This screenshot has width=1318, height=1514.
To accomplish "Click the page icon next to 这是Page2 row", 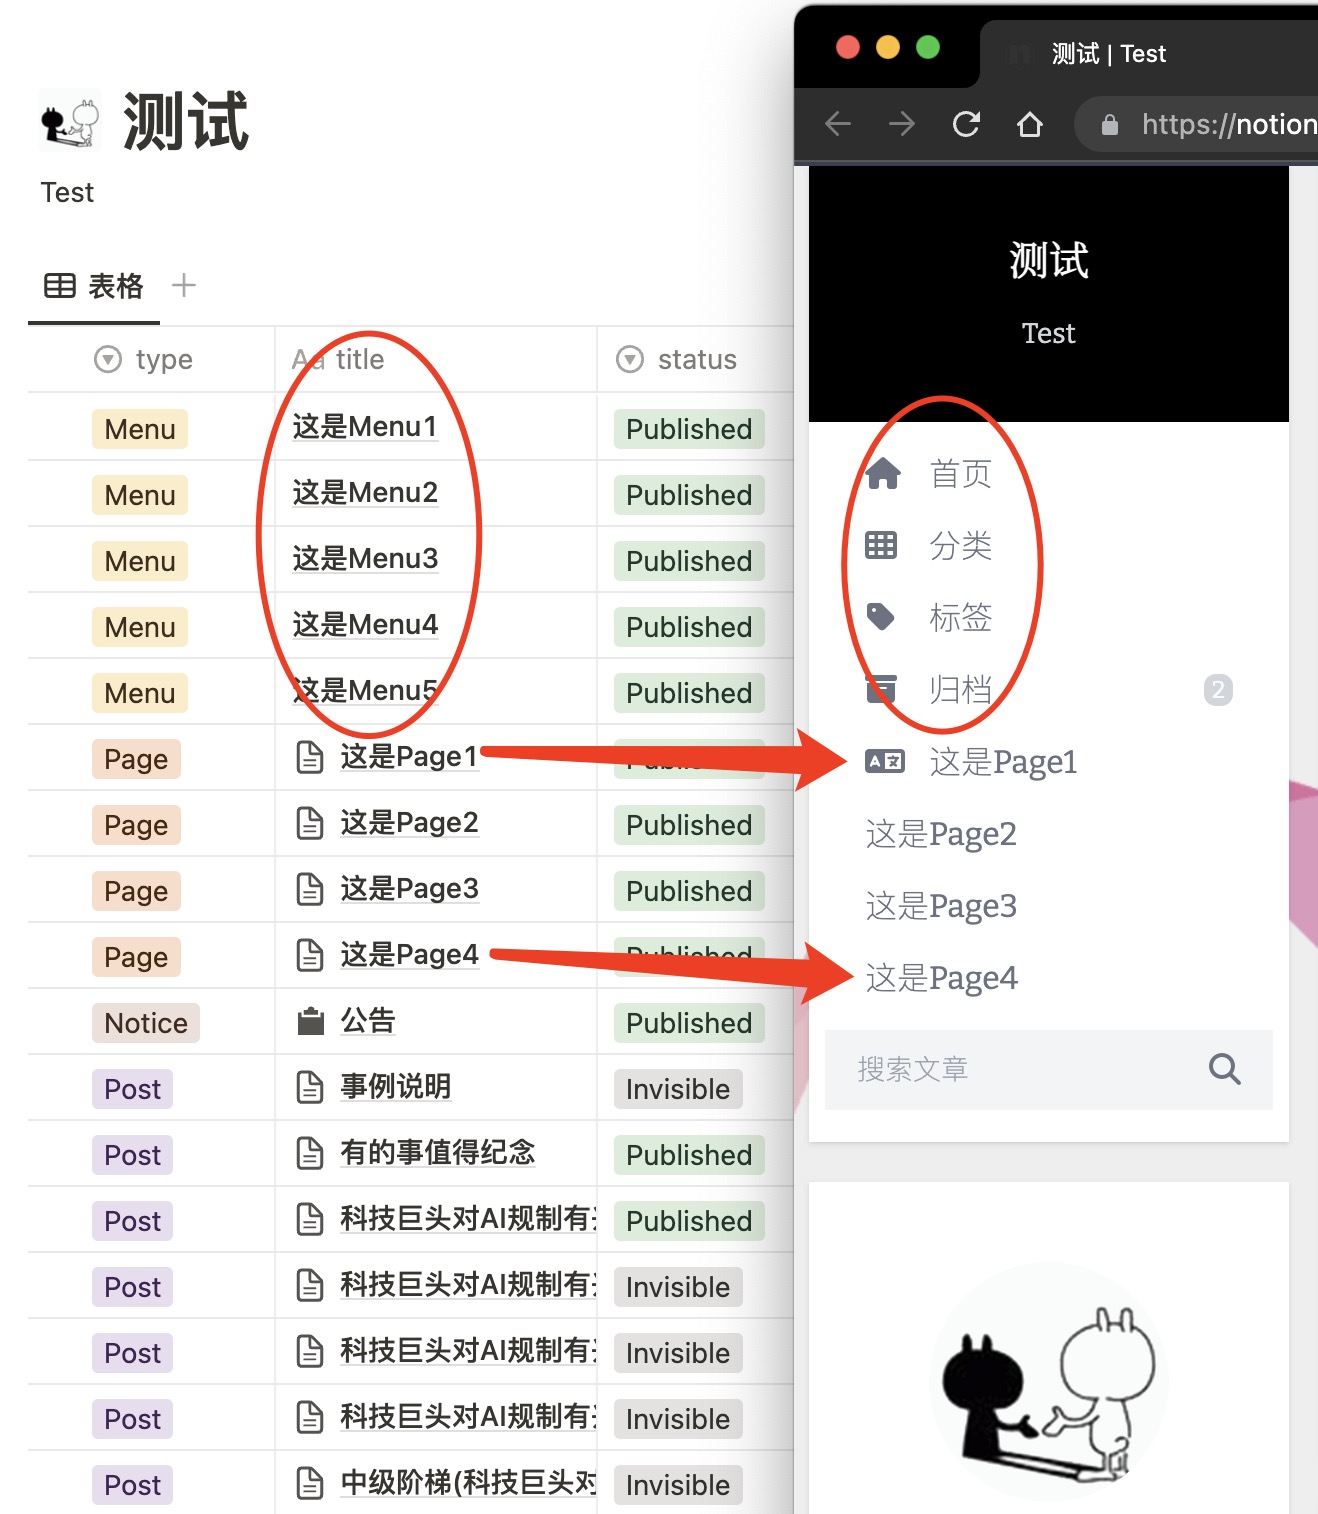I will (310, 822).
